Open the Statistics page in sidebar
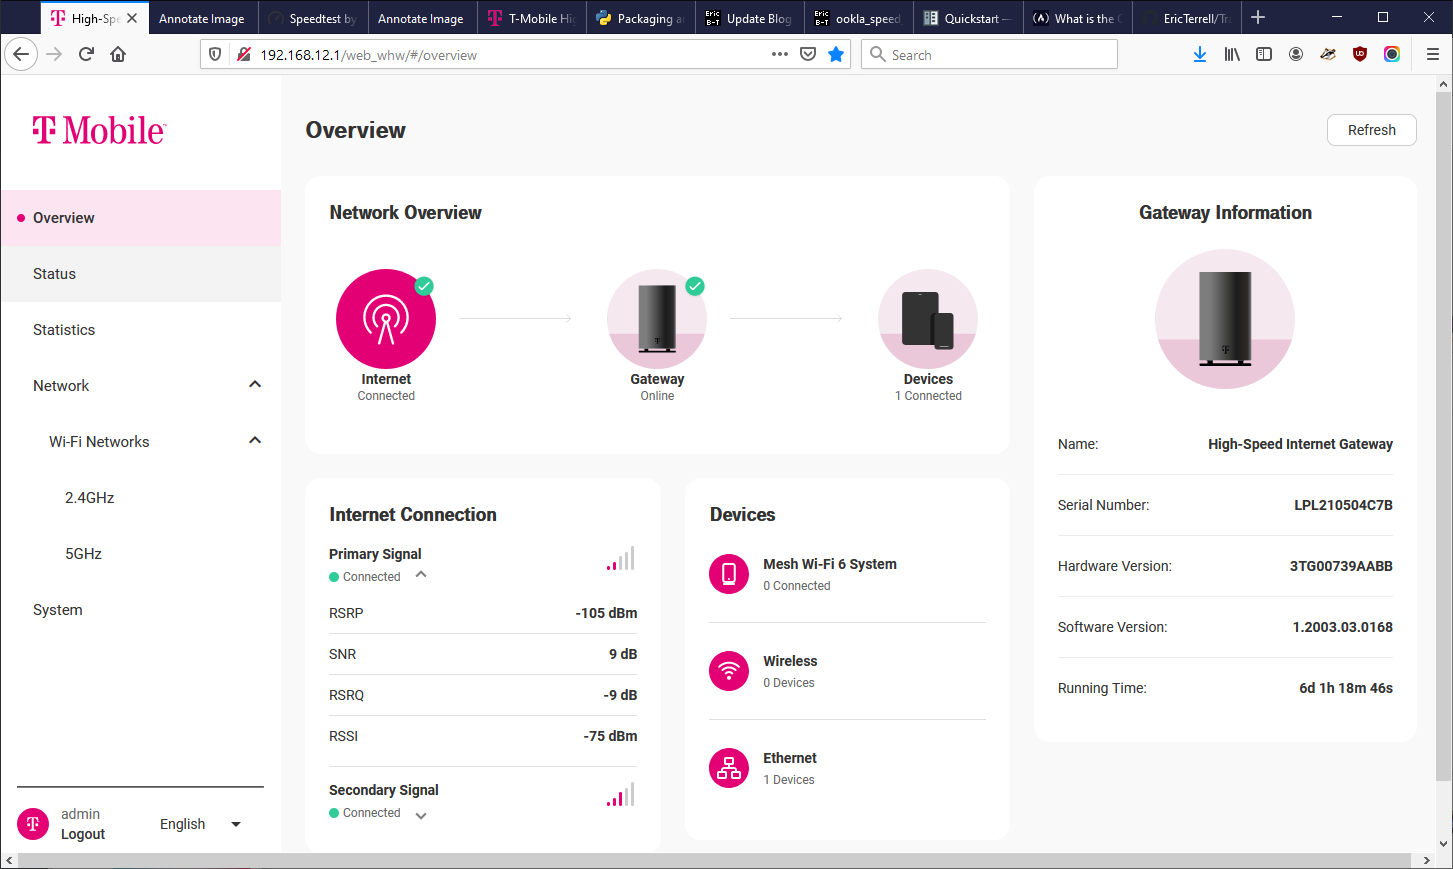Viewport: 1453px width, 869px height. (x=64, y=330)
